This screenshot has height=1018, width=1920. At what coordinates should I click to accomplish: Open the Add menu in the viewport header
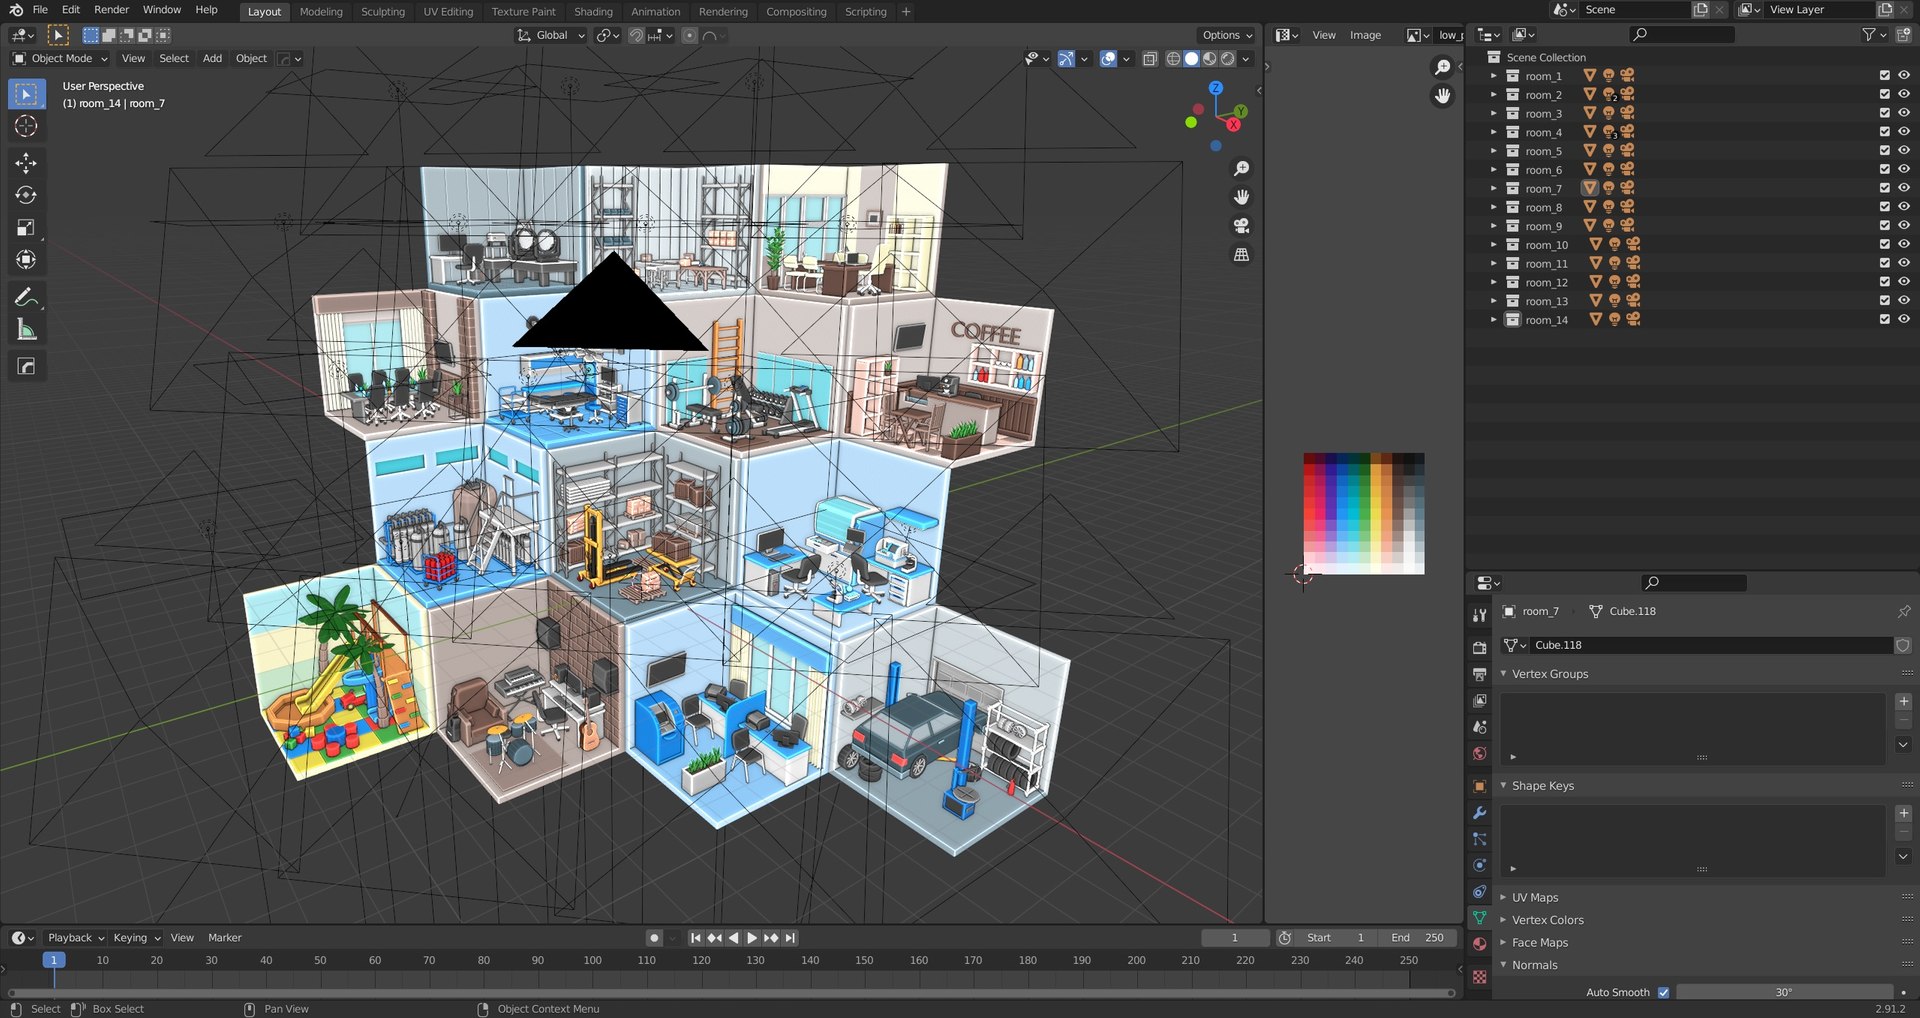pyautogui.click(x=212, y=59)
